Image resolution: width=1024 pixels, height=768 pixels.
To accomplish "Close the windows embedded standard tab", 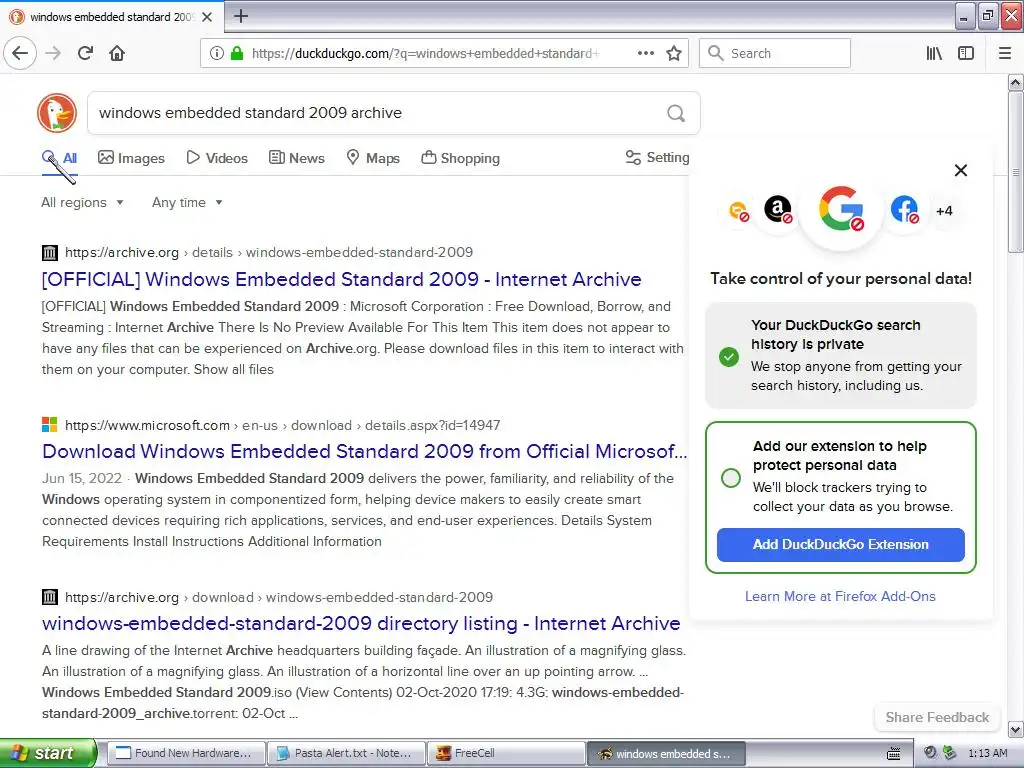I will click(207, 17).
